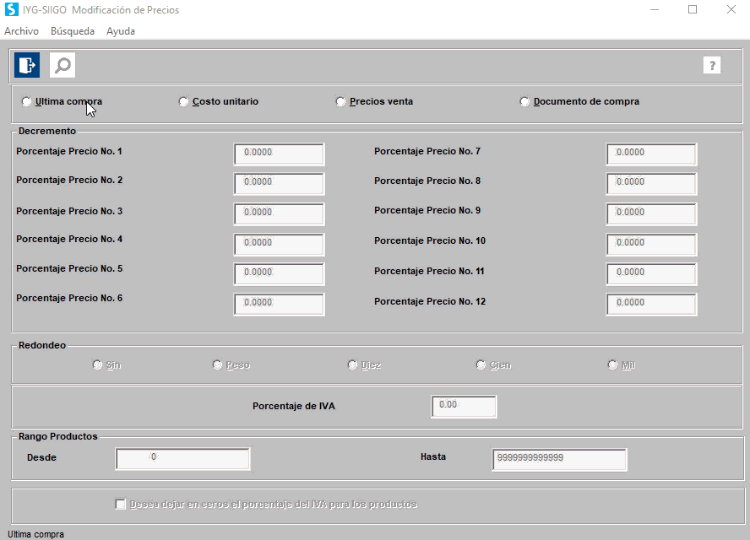
Task: Open the Búsqueda menu
Action: point(72,31)
